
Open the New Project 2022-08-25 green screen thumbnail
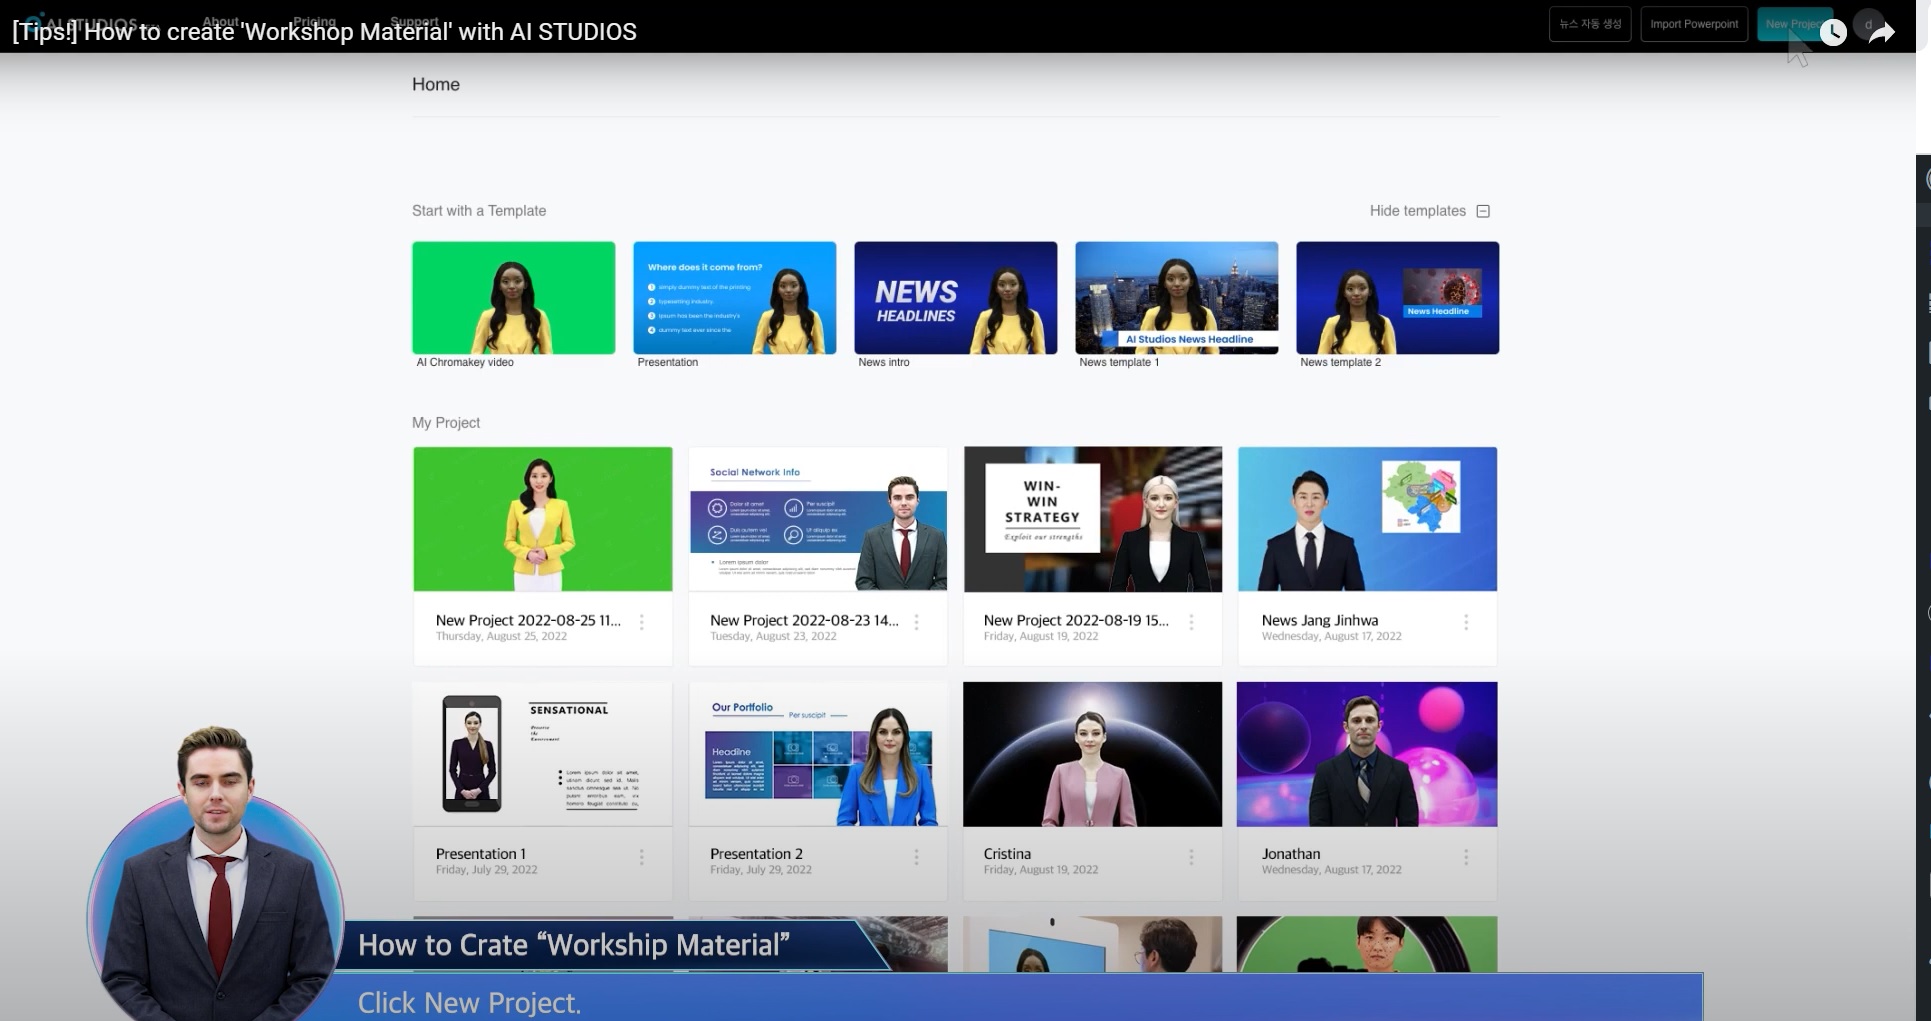(543, 519)
